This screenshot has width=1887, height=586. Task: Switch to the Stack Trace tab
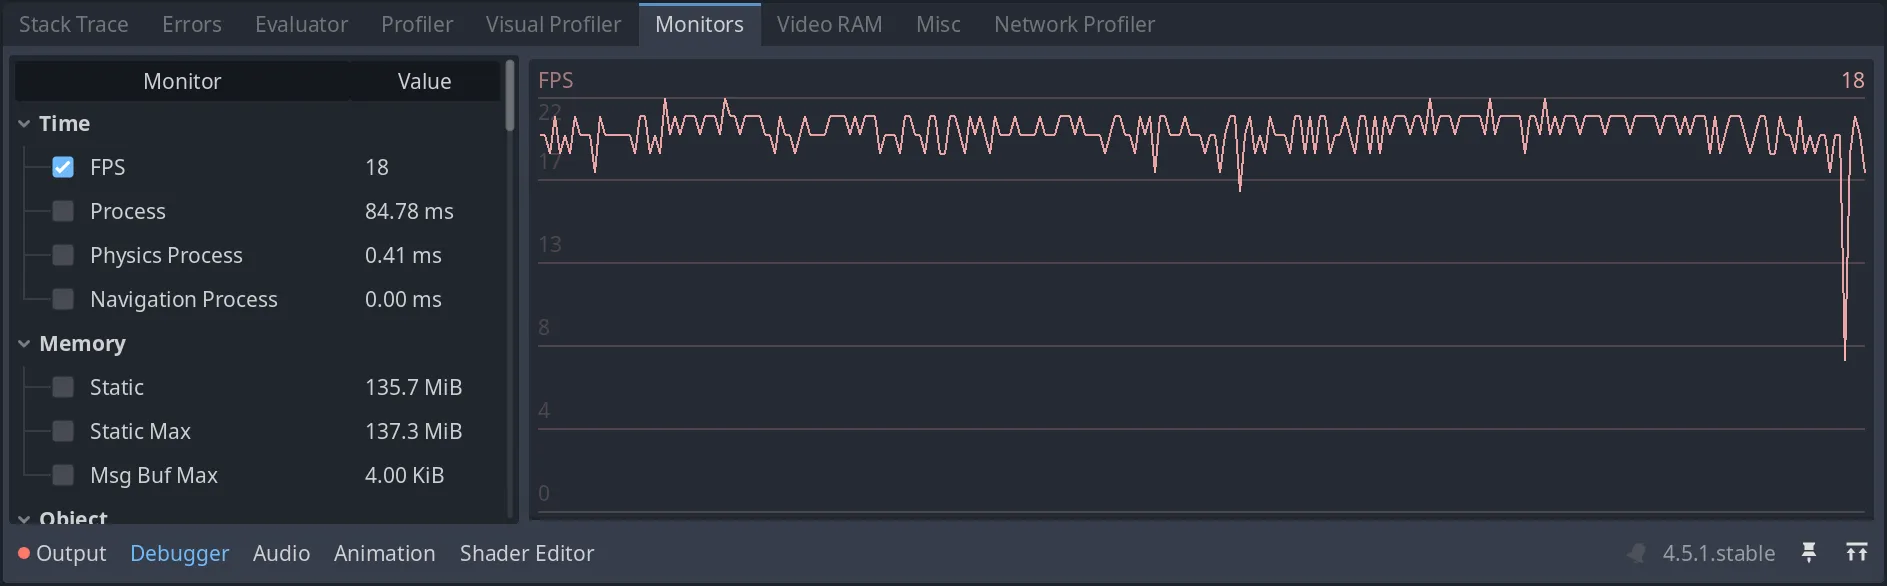[x=73, y=23]
